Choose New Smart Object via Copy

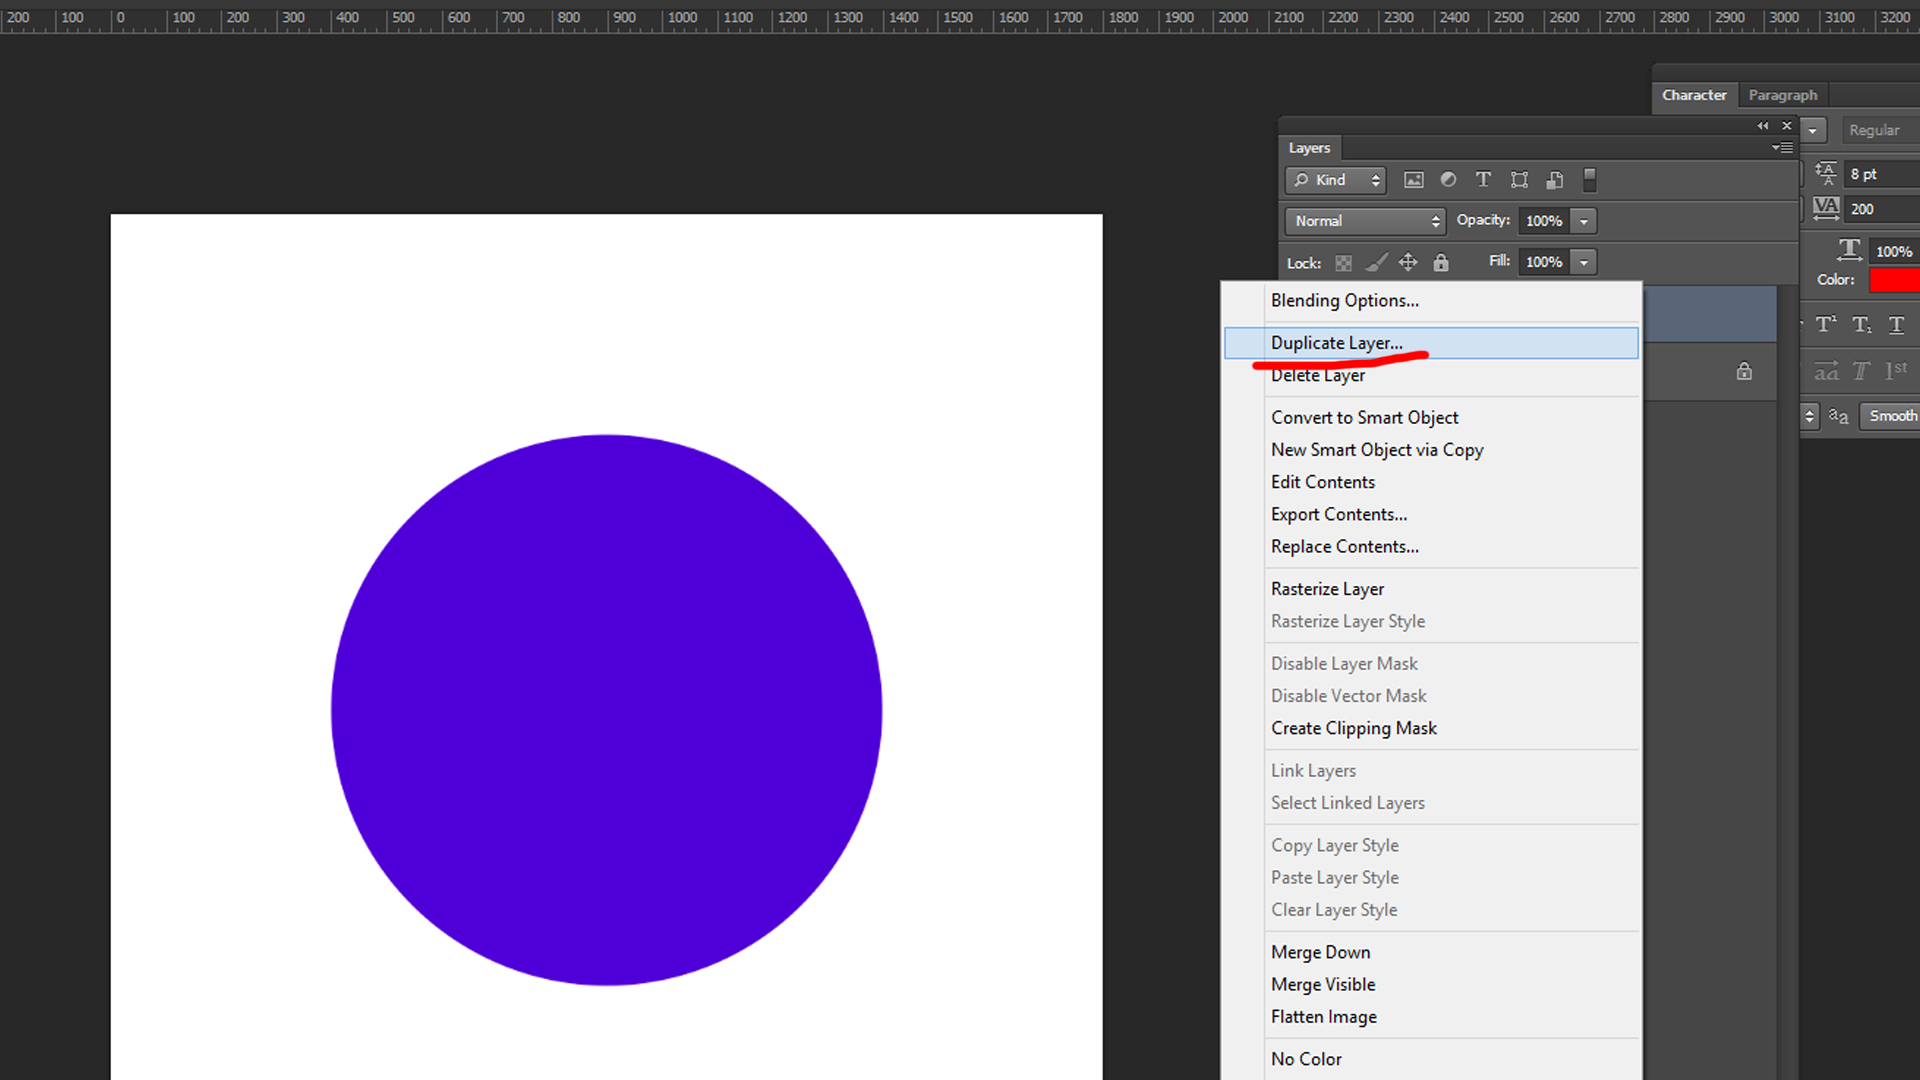[x=1431, y=450]
